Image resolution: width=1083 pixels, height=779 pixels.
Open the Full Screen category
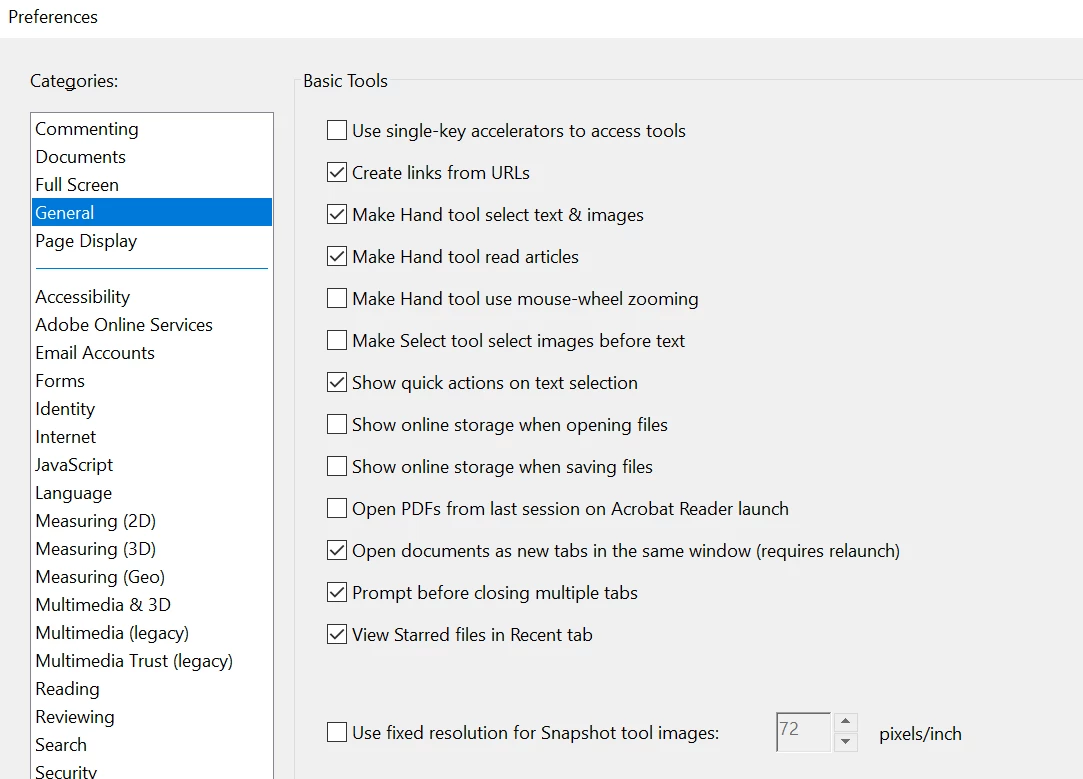tap(77, 185)
